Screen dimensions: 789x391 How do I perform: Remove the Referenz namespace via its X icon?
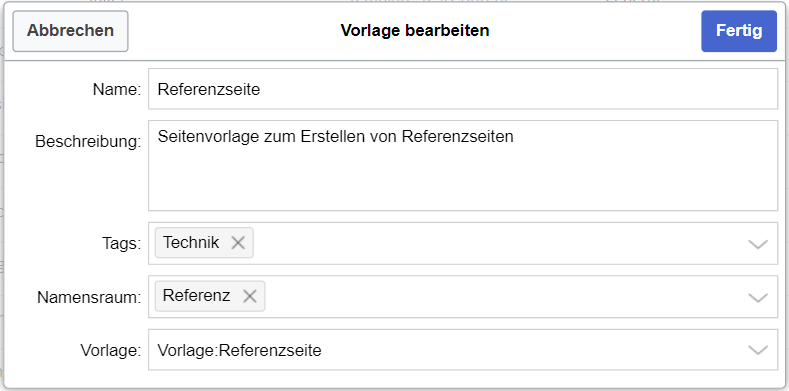pyautogui.click(x=250, y=296)
